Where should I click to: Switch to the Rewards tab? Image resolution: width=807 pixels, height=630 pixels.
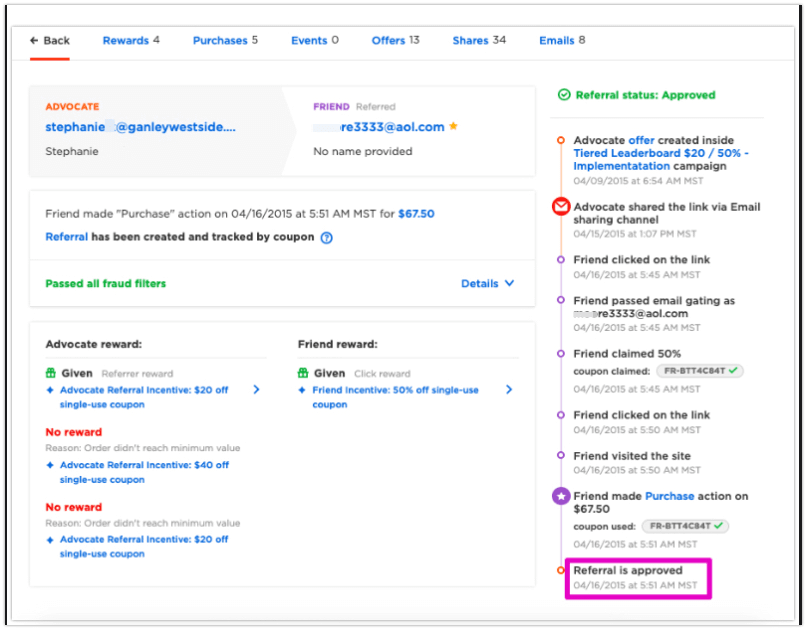click(131, 40)
